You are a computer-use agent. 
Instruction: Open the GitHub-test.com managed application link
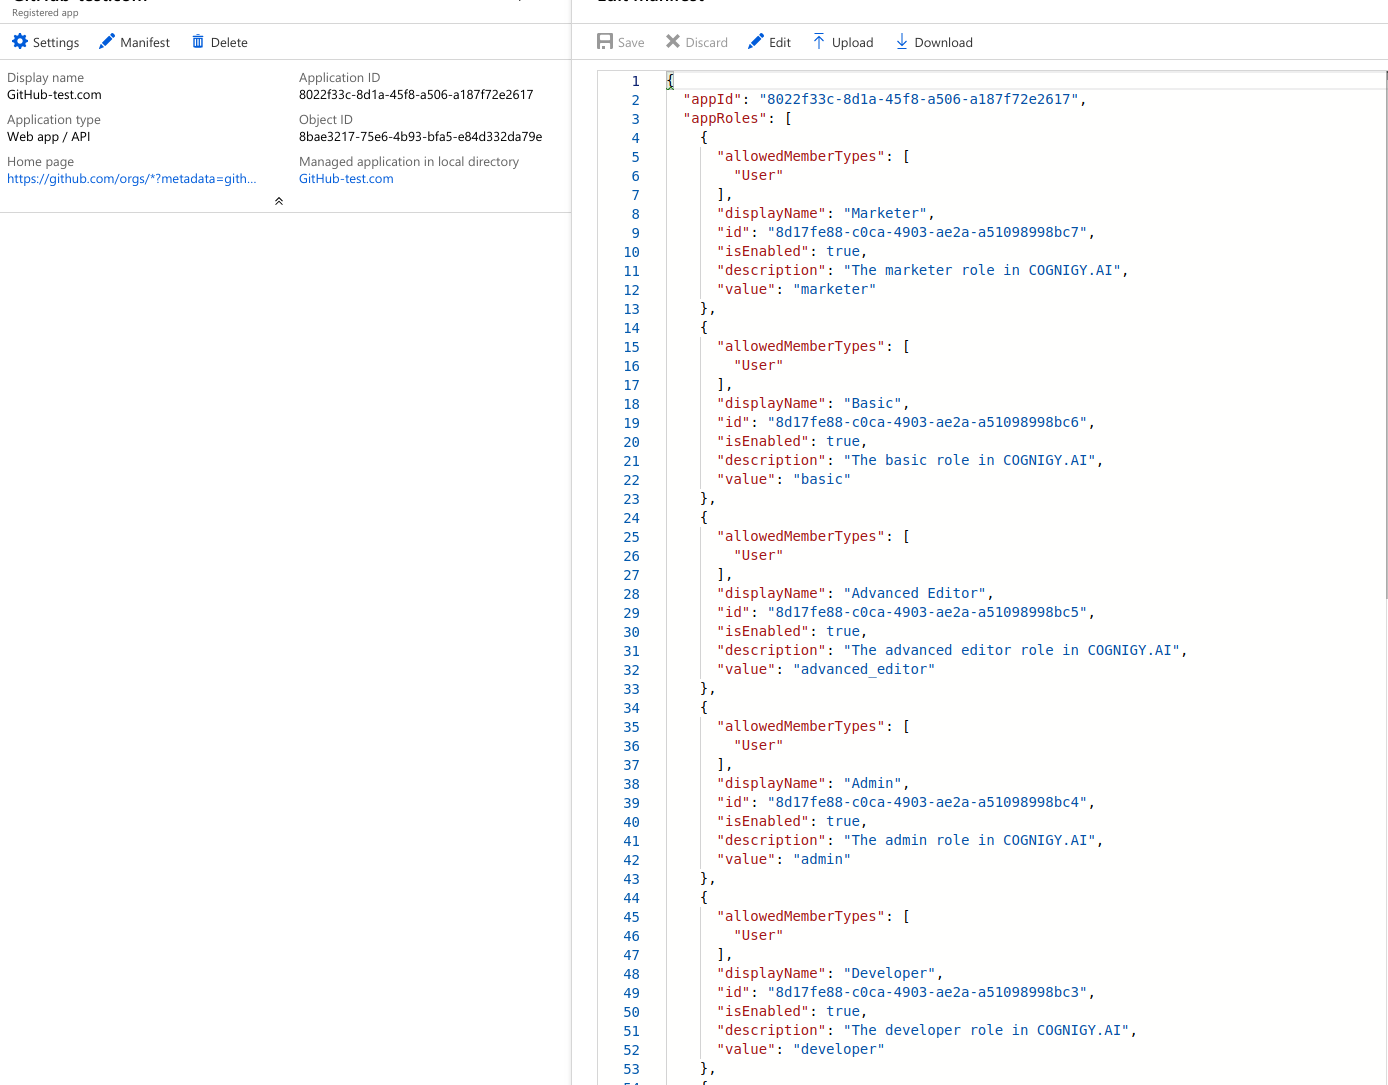[346, 179]
